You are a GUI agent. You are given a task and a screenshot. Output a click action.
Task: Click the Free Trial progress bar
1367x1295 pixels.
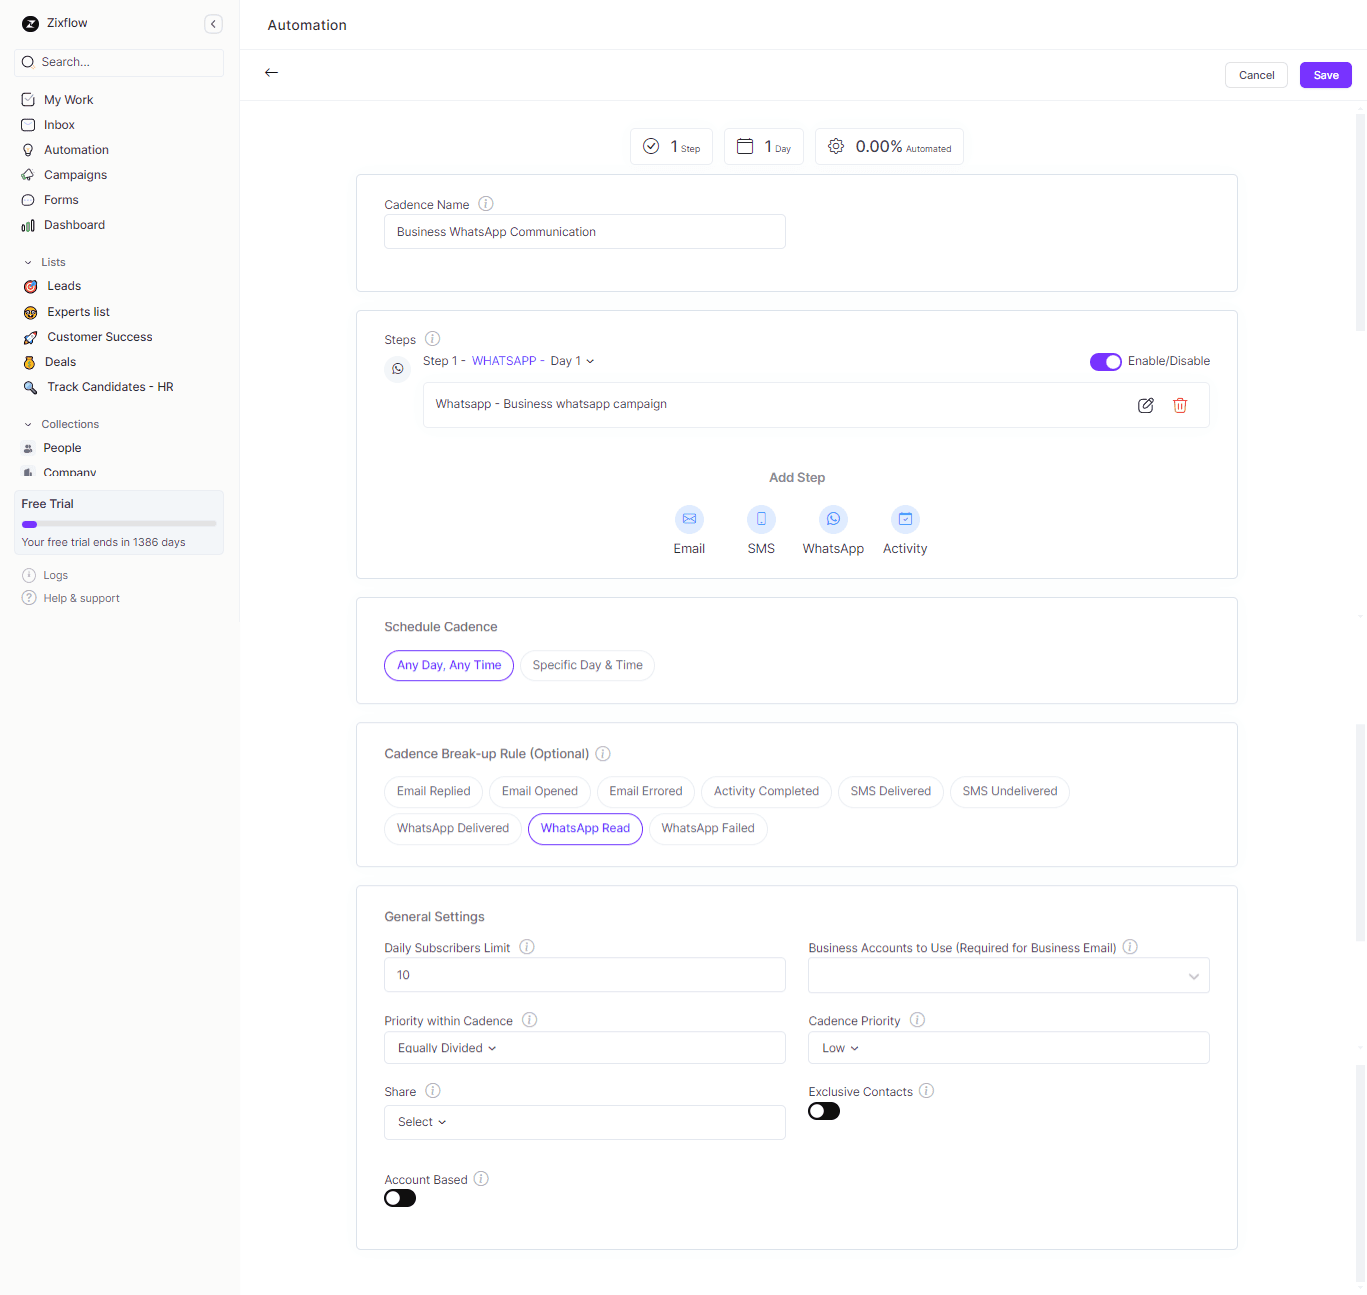pos(119,524)
